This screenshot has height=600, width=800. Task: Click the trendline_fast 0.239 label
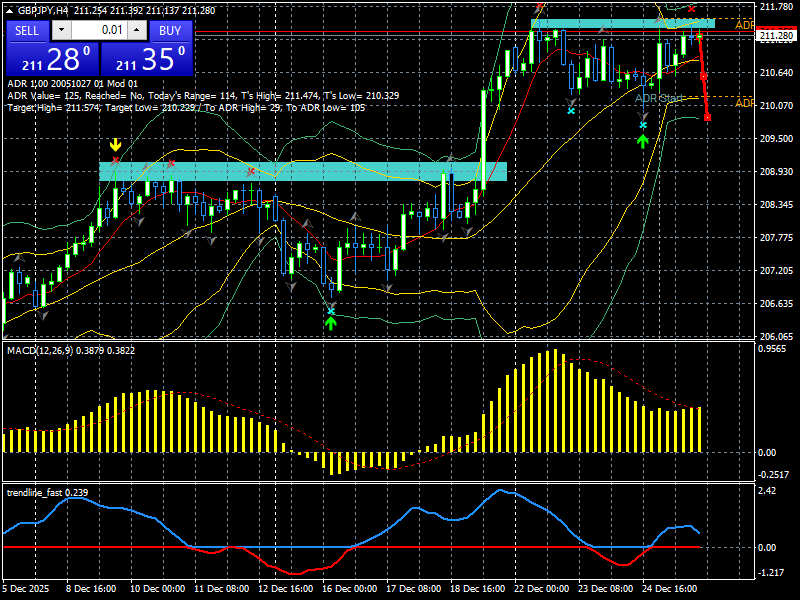(47, 492)
